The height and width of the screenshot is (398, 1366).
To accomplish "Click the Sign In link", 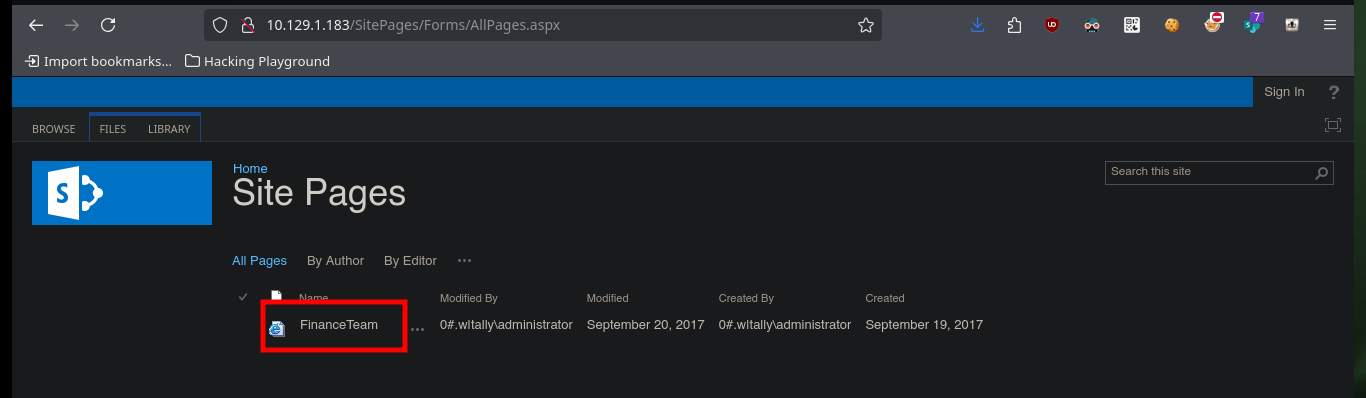I will [1284, 92].
